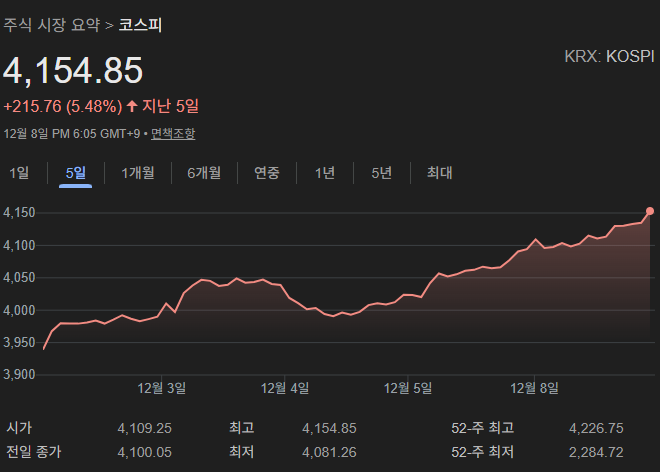Image resolution: width=660 pixels, height=472 pixels.
Task: Click the red up-arrow change indicator
Action: (132, 106)
